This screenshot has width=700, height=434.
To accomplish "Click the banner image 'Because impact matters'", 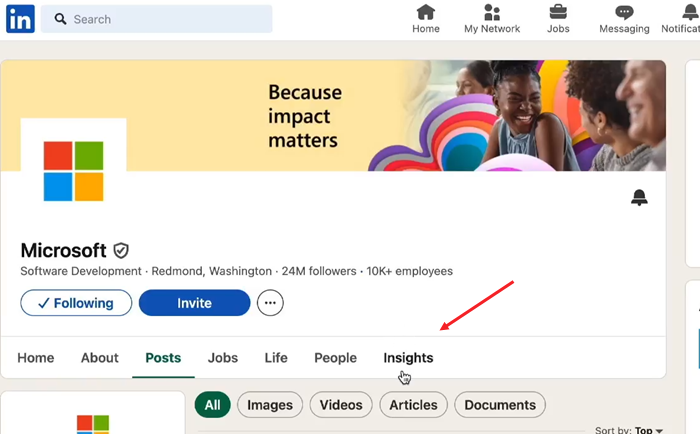I will point(333,116).
